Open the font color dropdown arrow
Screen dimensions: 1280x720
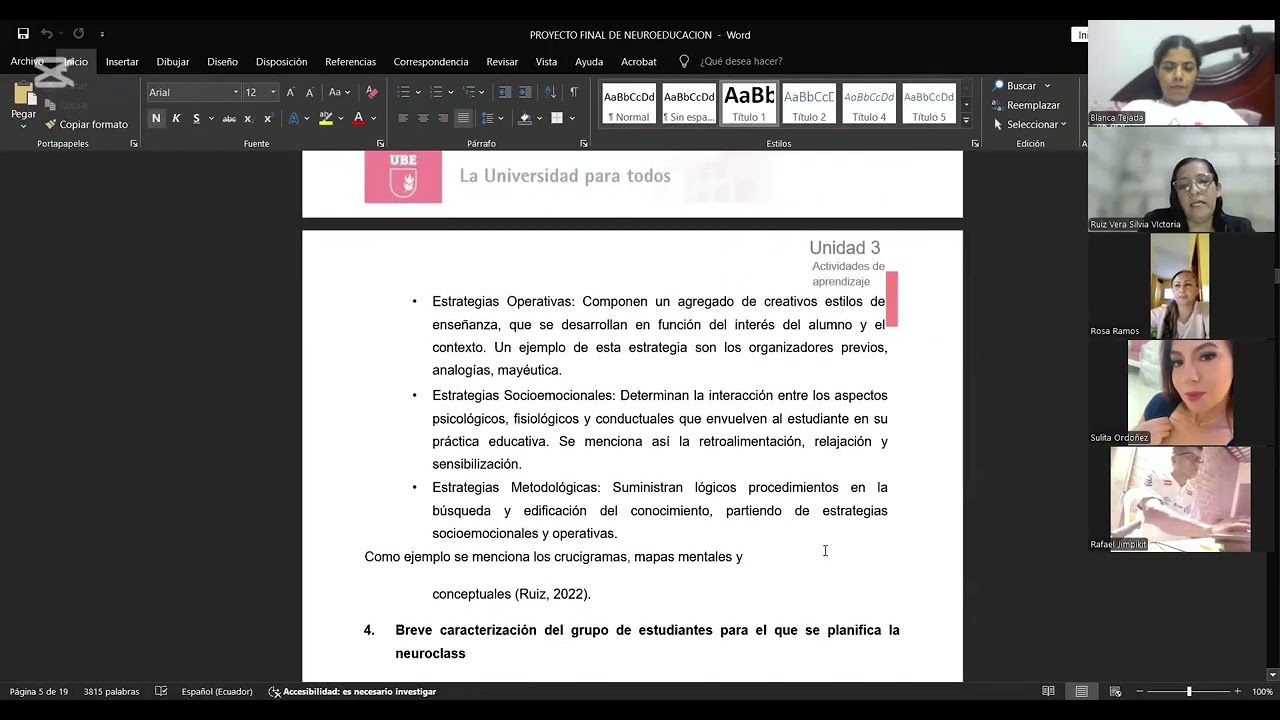click(373, 118)
